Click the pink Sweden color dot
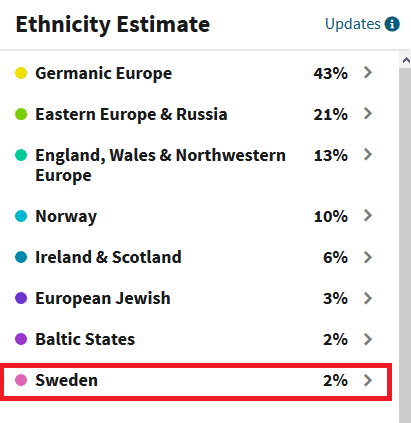 21,380
